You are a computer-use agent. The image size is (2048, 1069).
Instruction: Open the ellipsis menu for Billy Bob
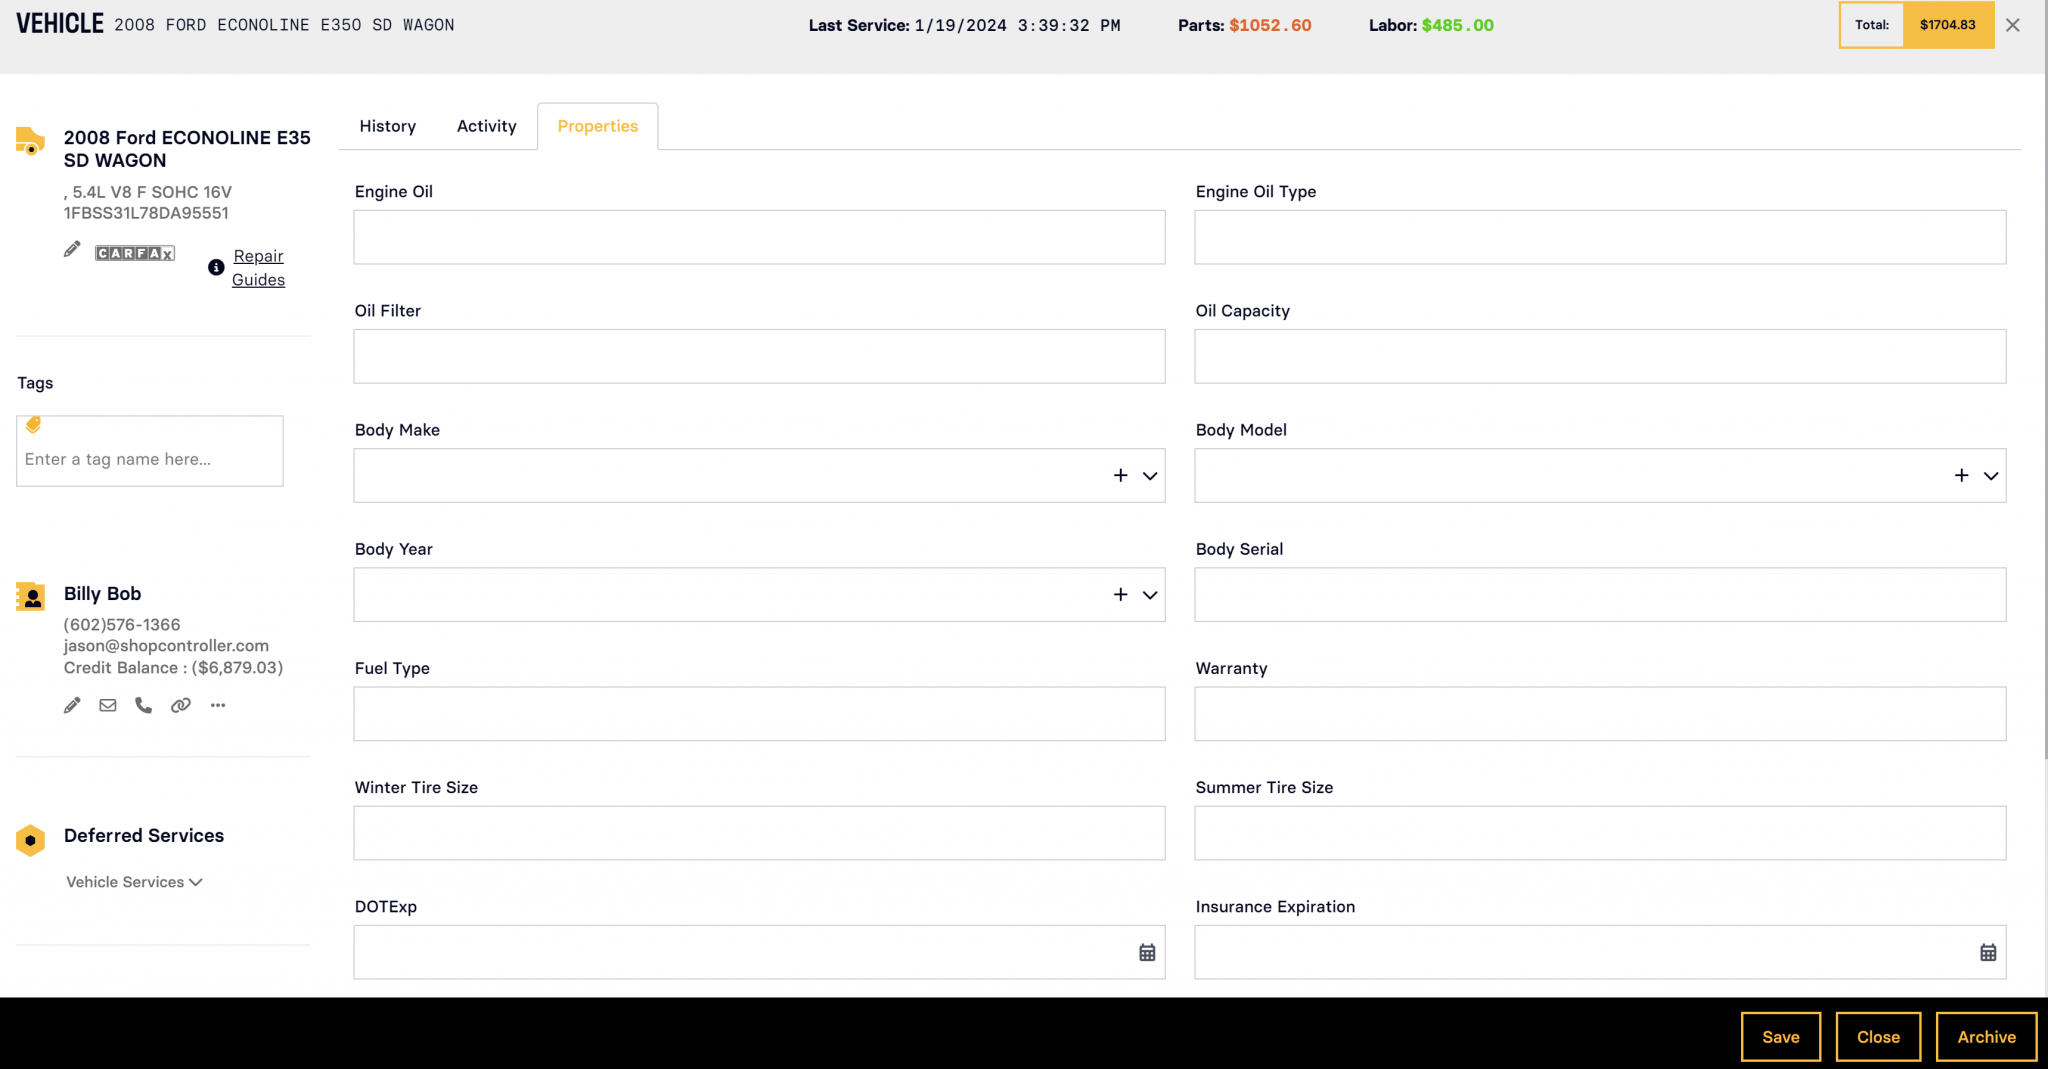point(218,705)
